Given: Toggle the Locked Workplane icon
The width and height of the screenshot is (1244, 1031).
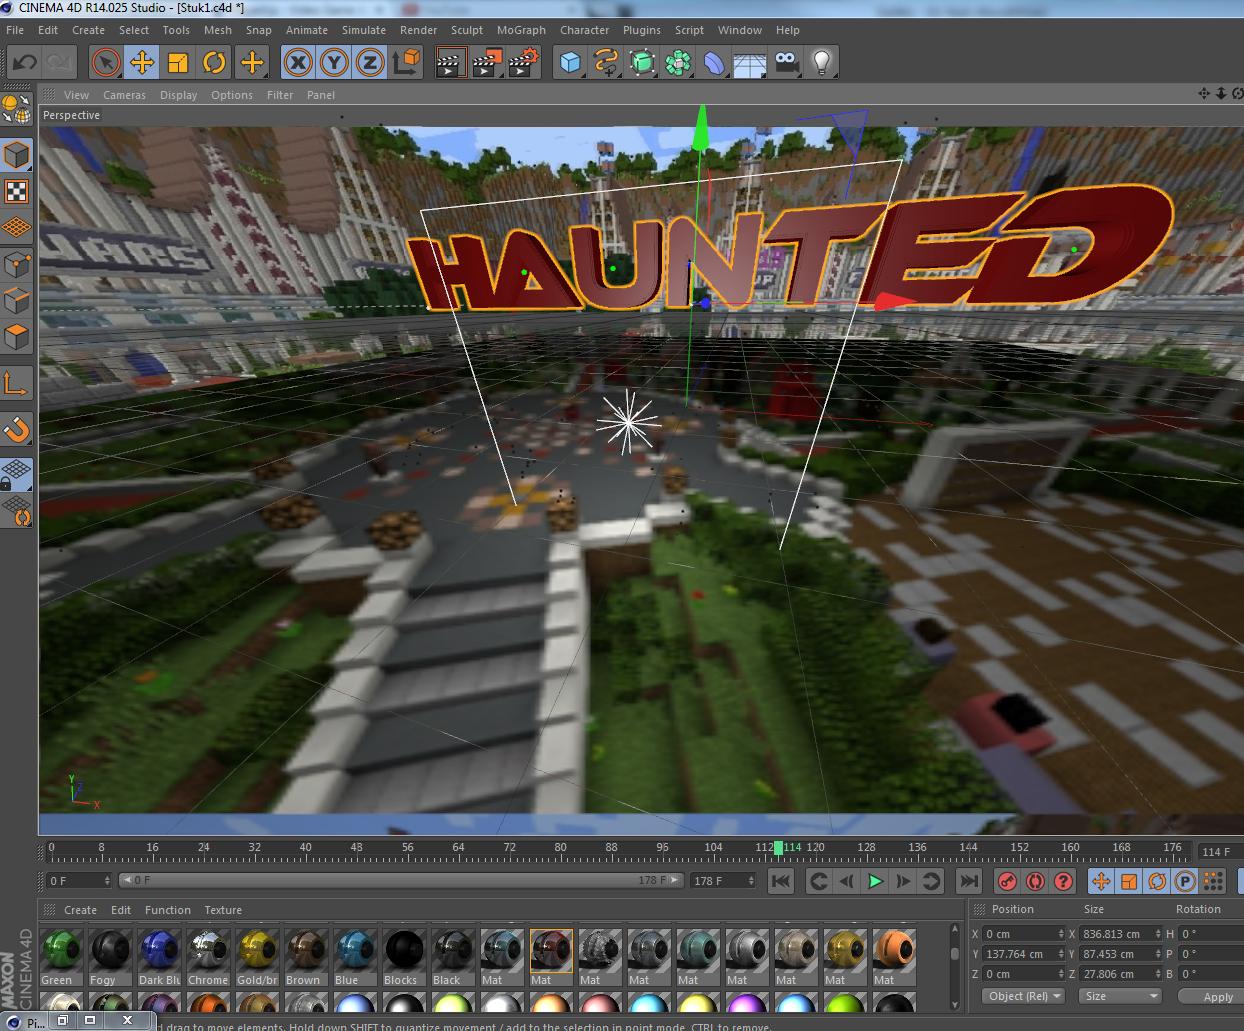Looking at the screenshot, I should click(17, 474).
